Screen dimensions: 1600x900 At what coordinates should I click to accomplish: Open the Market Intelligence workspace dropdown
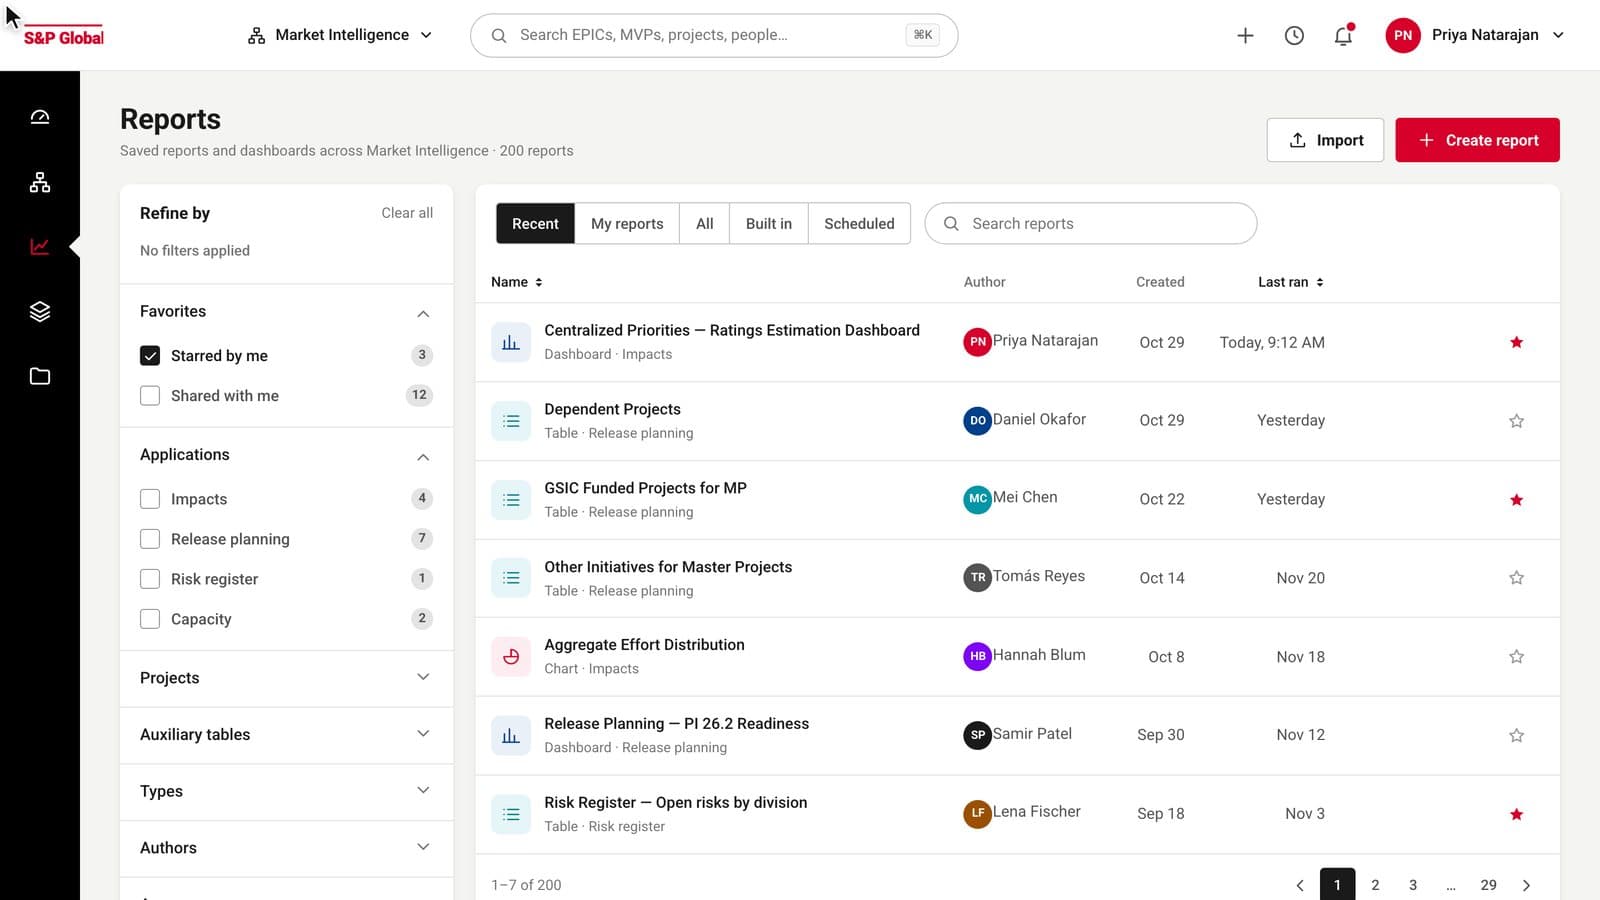point(340,35)
